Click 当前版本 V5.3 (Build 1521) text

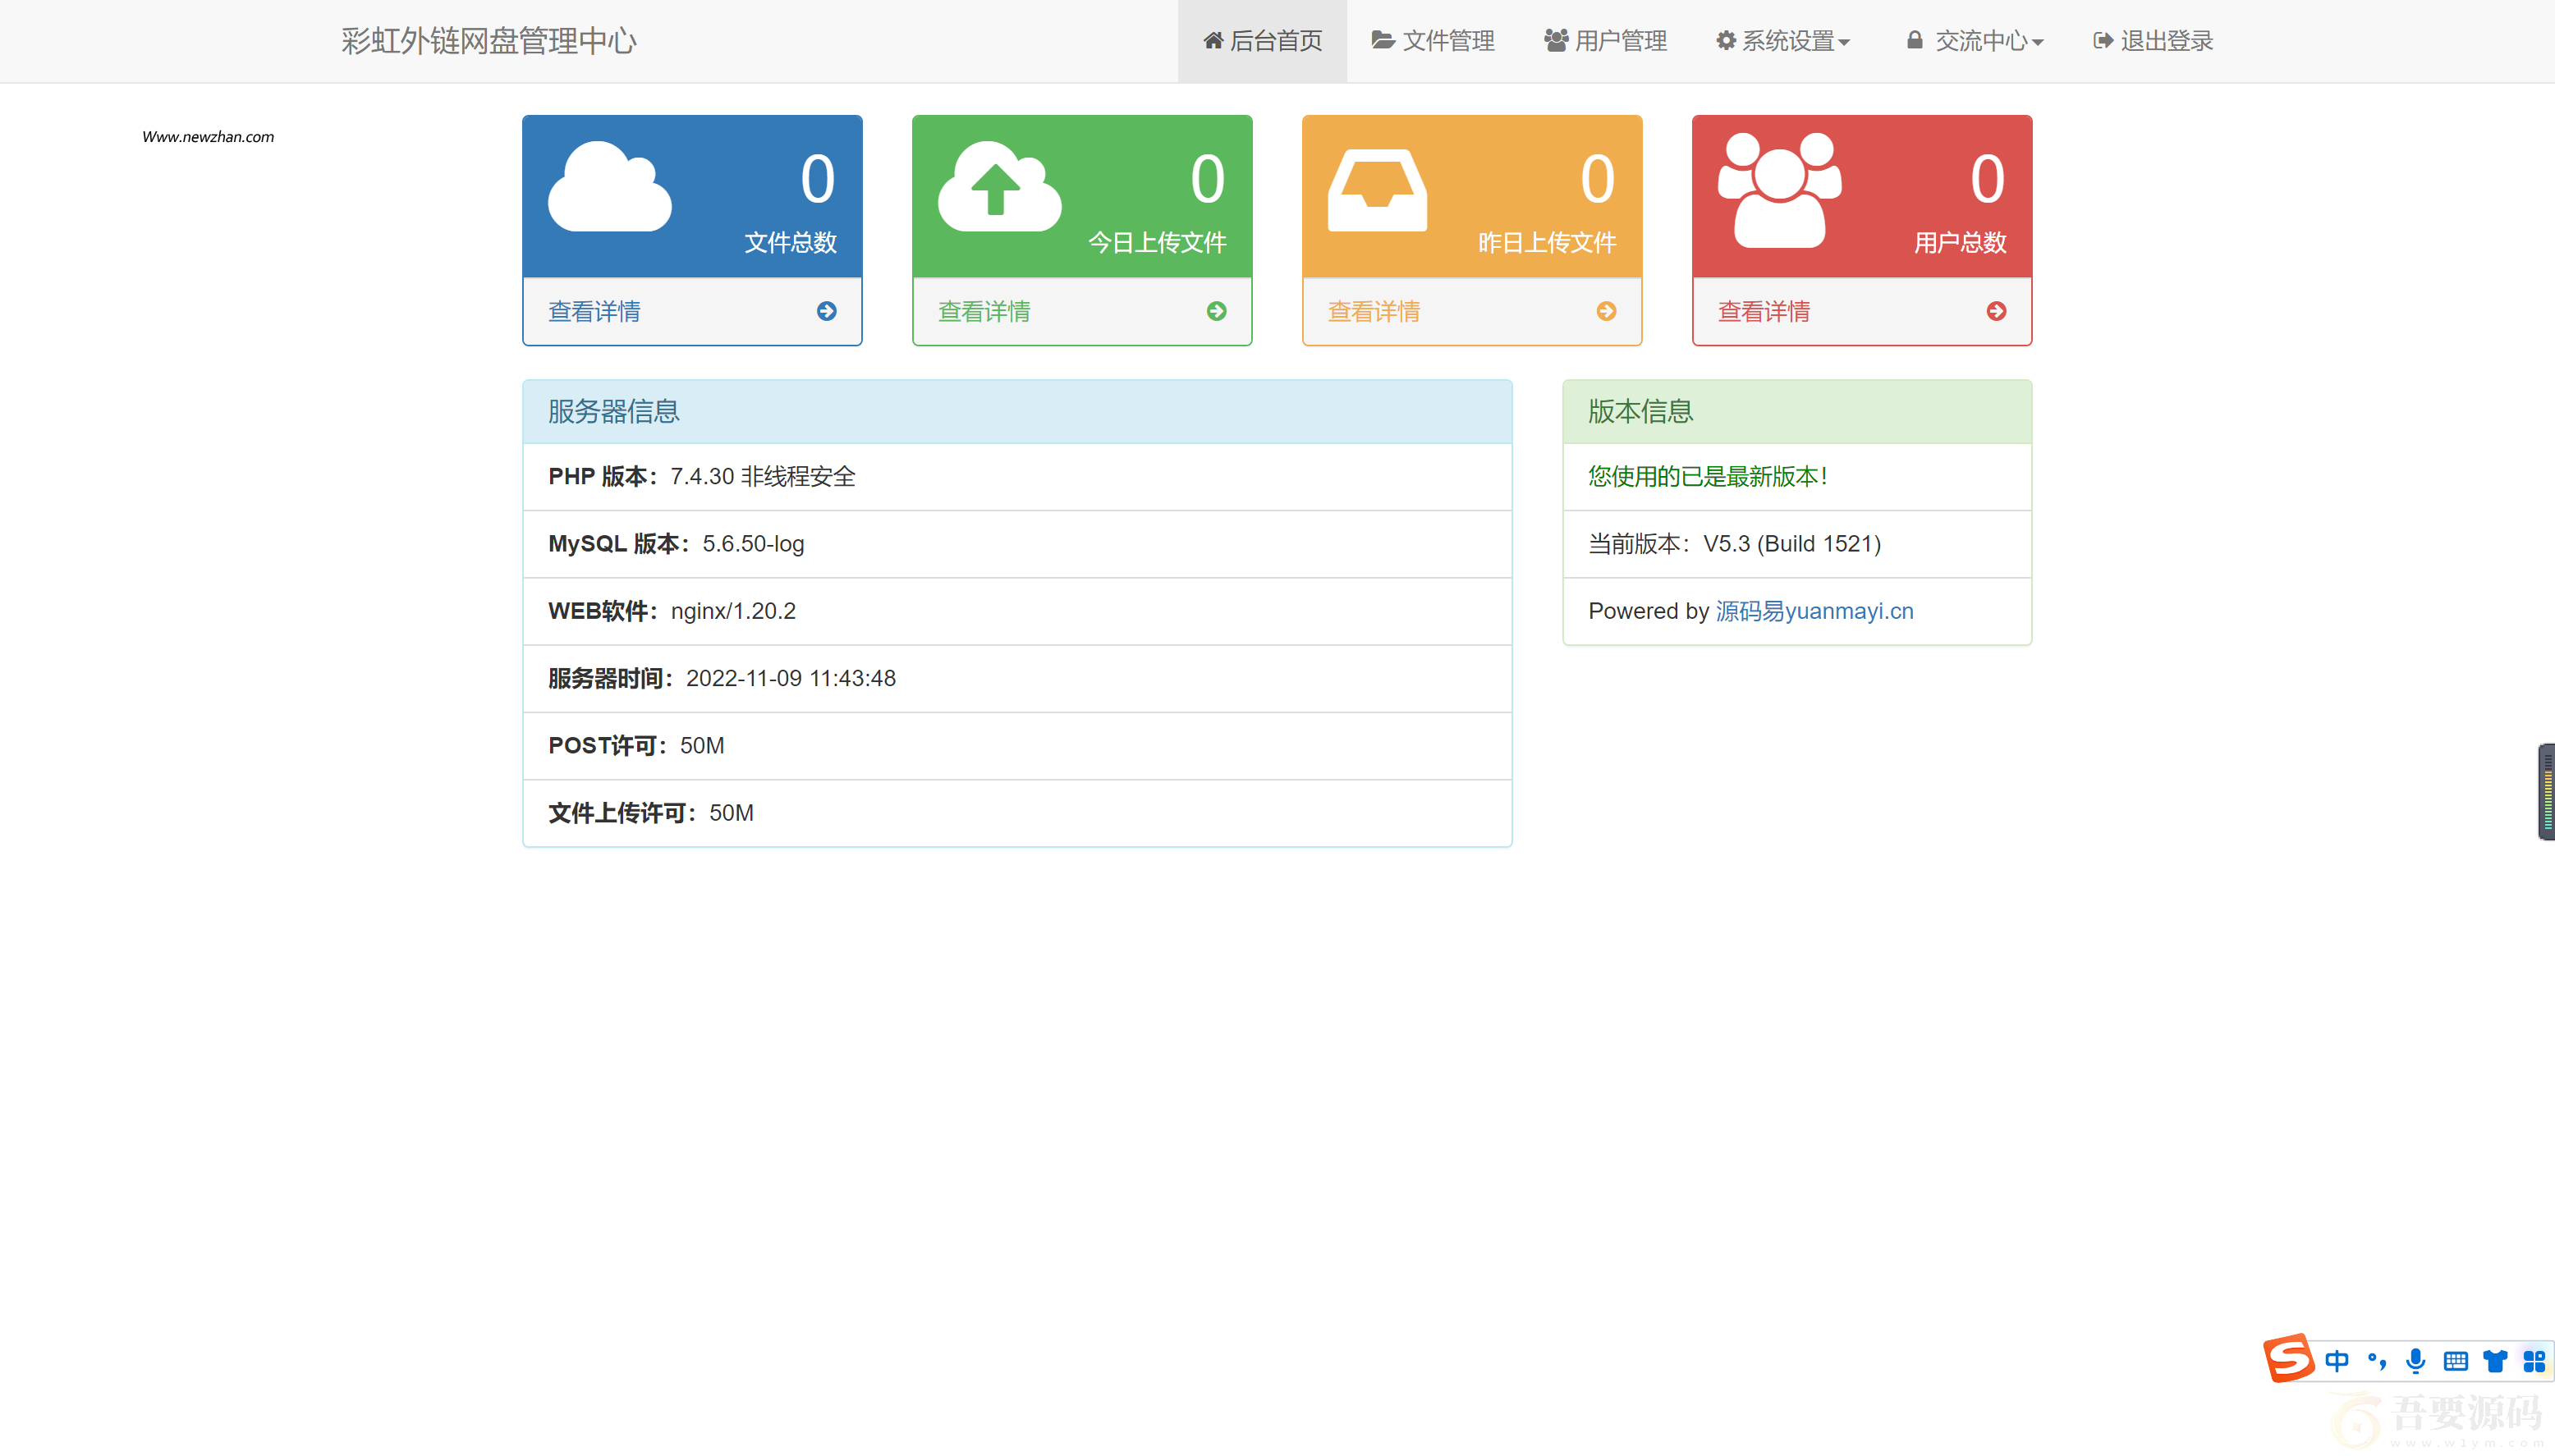click(x=1735, y=544)
